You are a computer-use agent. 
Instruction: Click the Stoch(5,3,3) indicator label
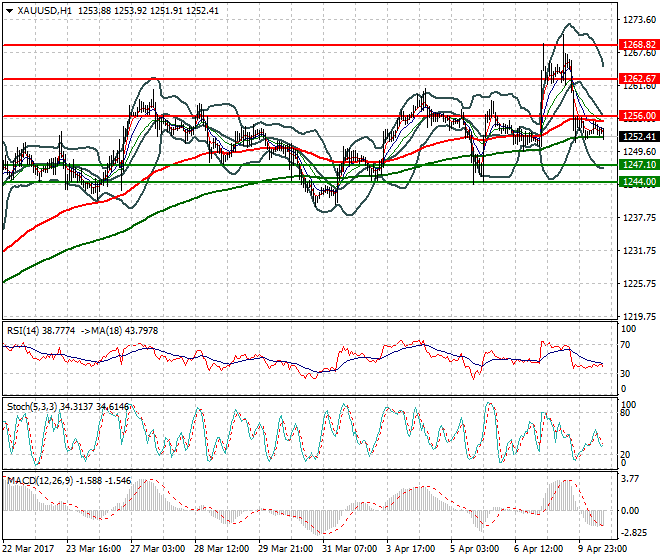32,407
